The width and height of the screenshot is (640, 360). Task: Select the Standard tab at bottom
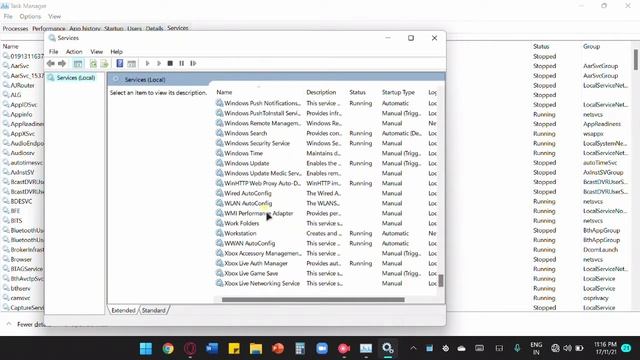coord(154,310)
